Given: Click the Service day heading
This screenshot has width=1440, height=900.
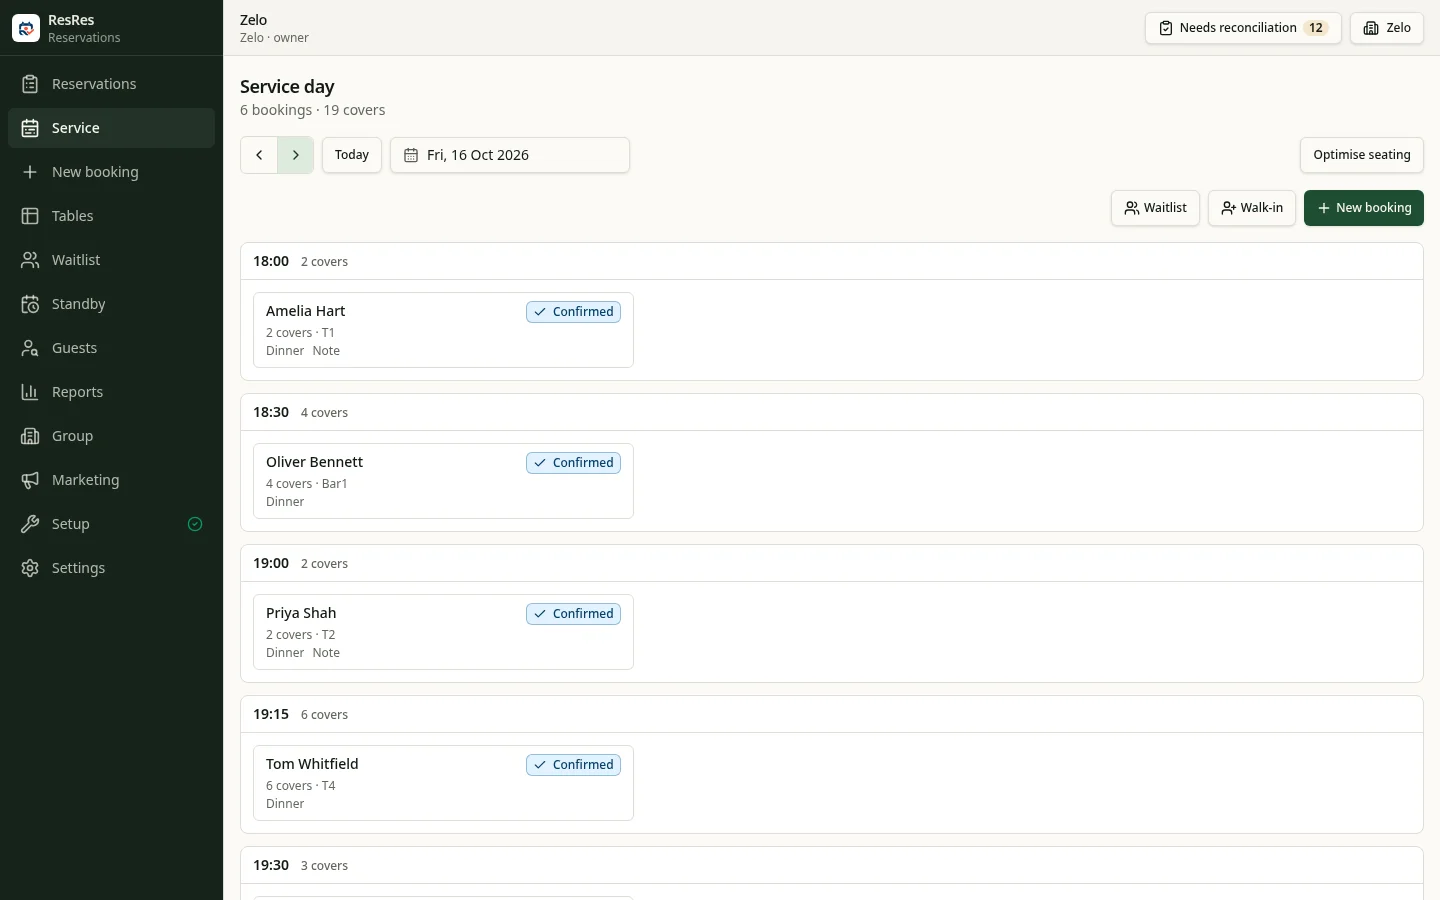Looking at the screenshot, I should tap(287, 87).
